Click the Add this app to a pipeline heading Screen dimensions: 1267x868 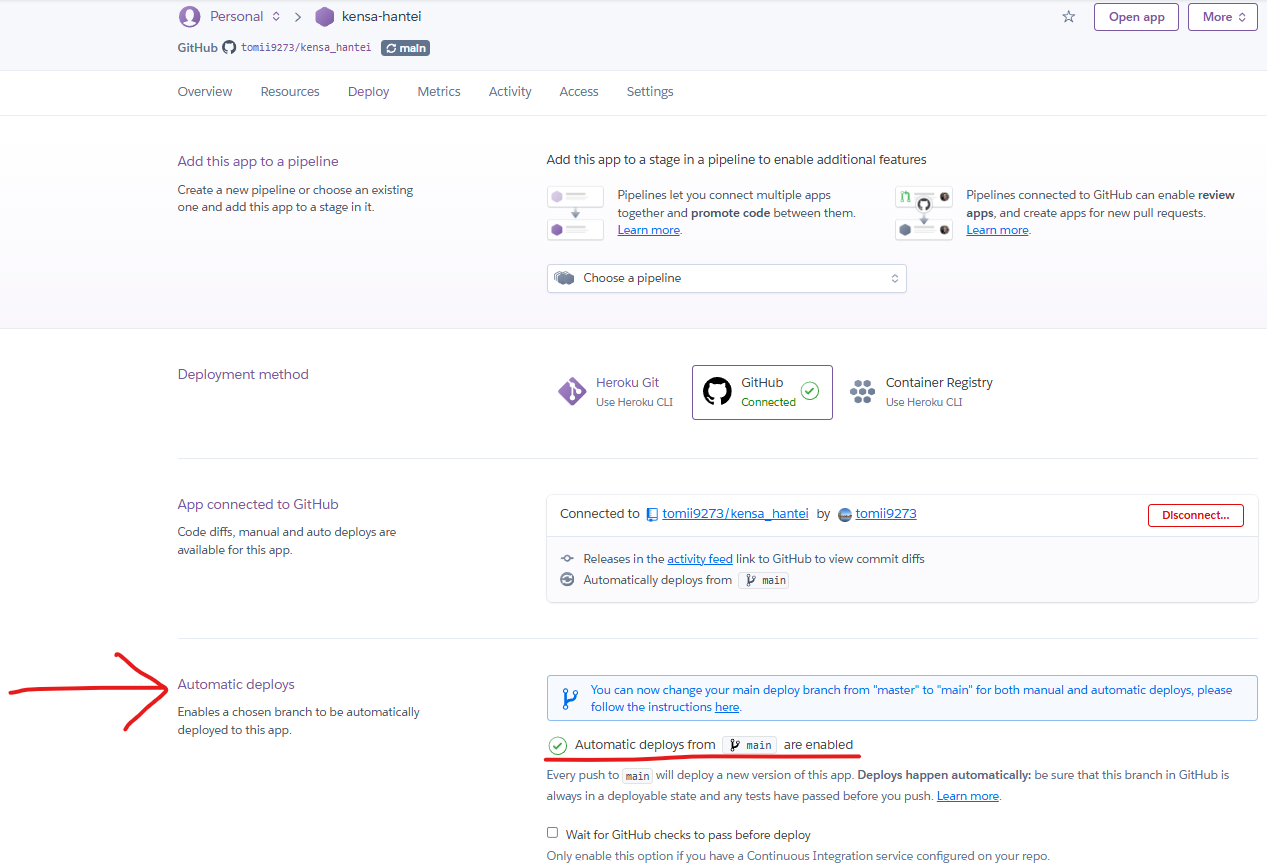(258, 162)
